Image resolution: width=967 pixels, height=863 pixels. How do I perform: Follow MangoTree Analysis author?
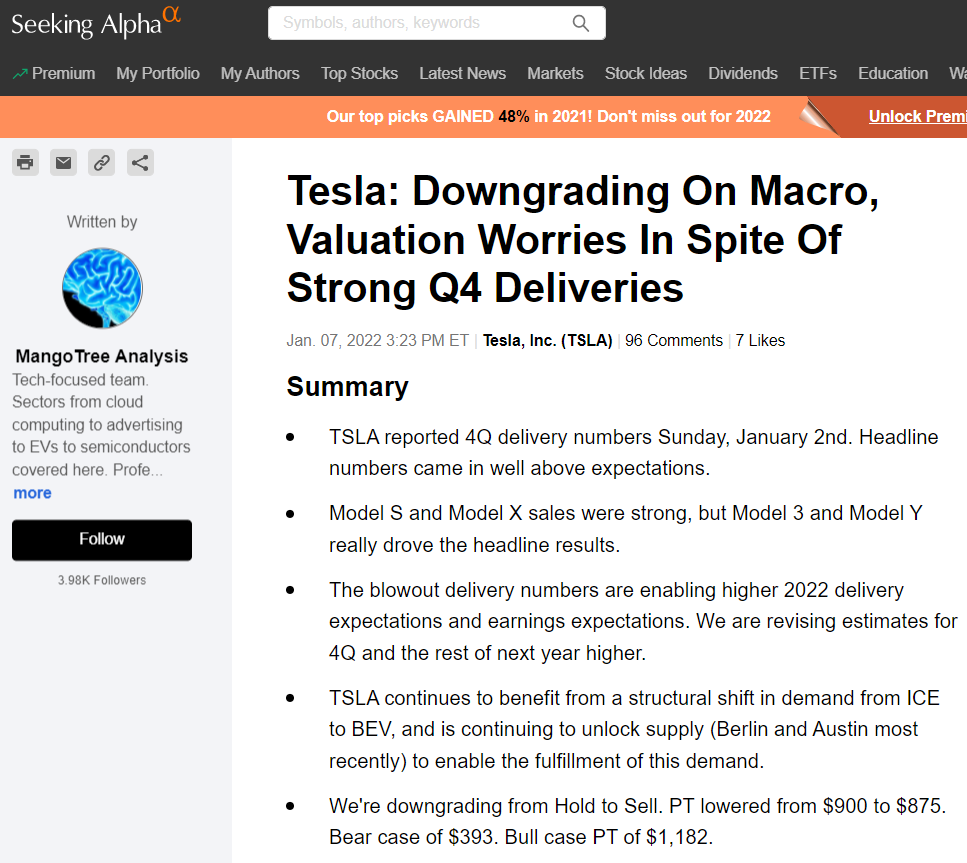click(x=102, y=540)
